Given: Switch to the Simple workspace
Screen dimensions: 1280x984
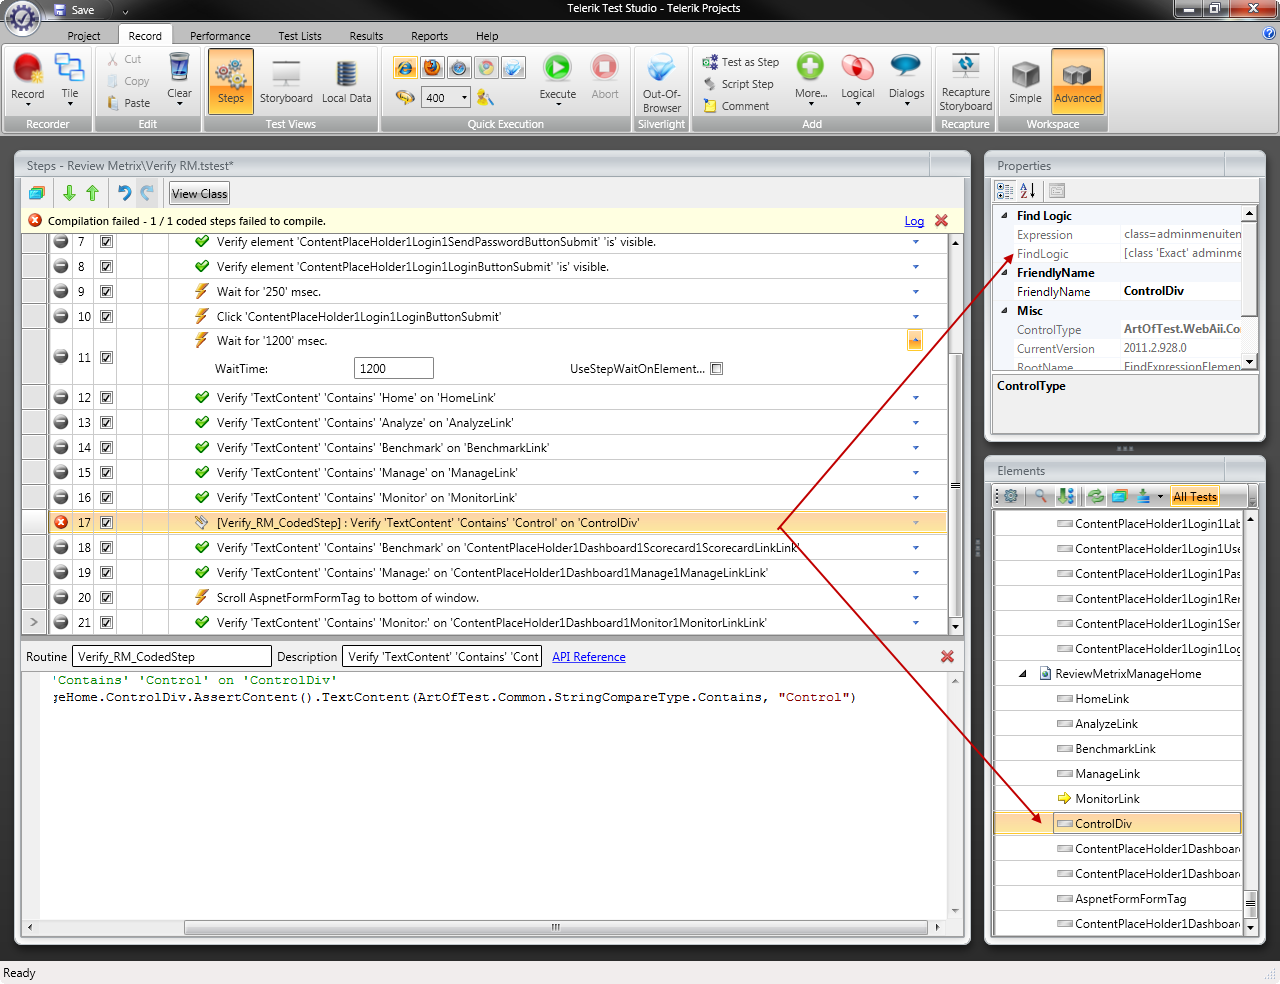Looking at the screenshot, I should pos(1025,79).
